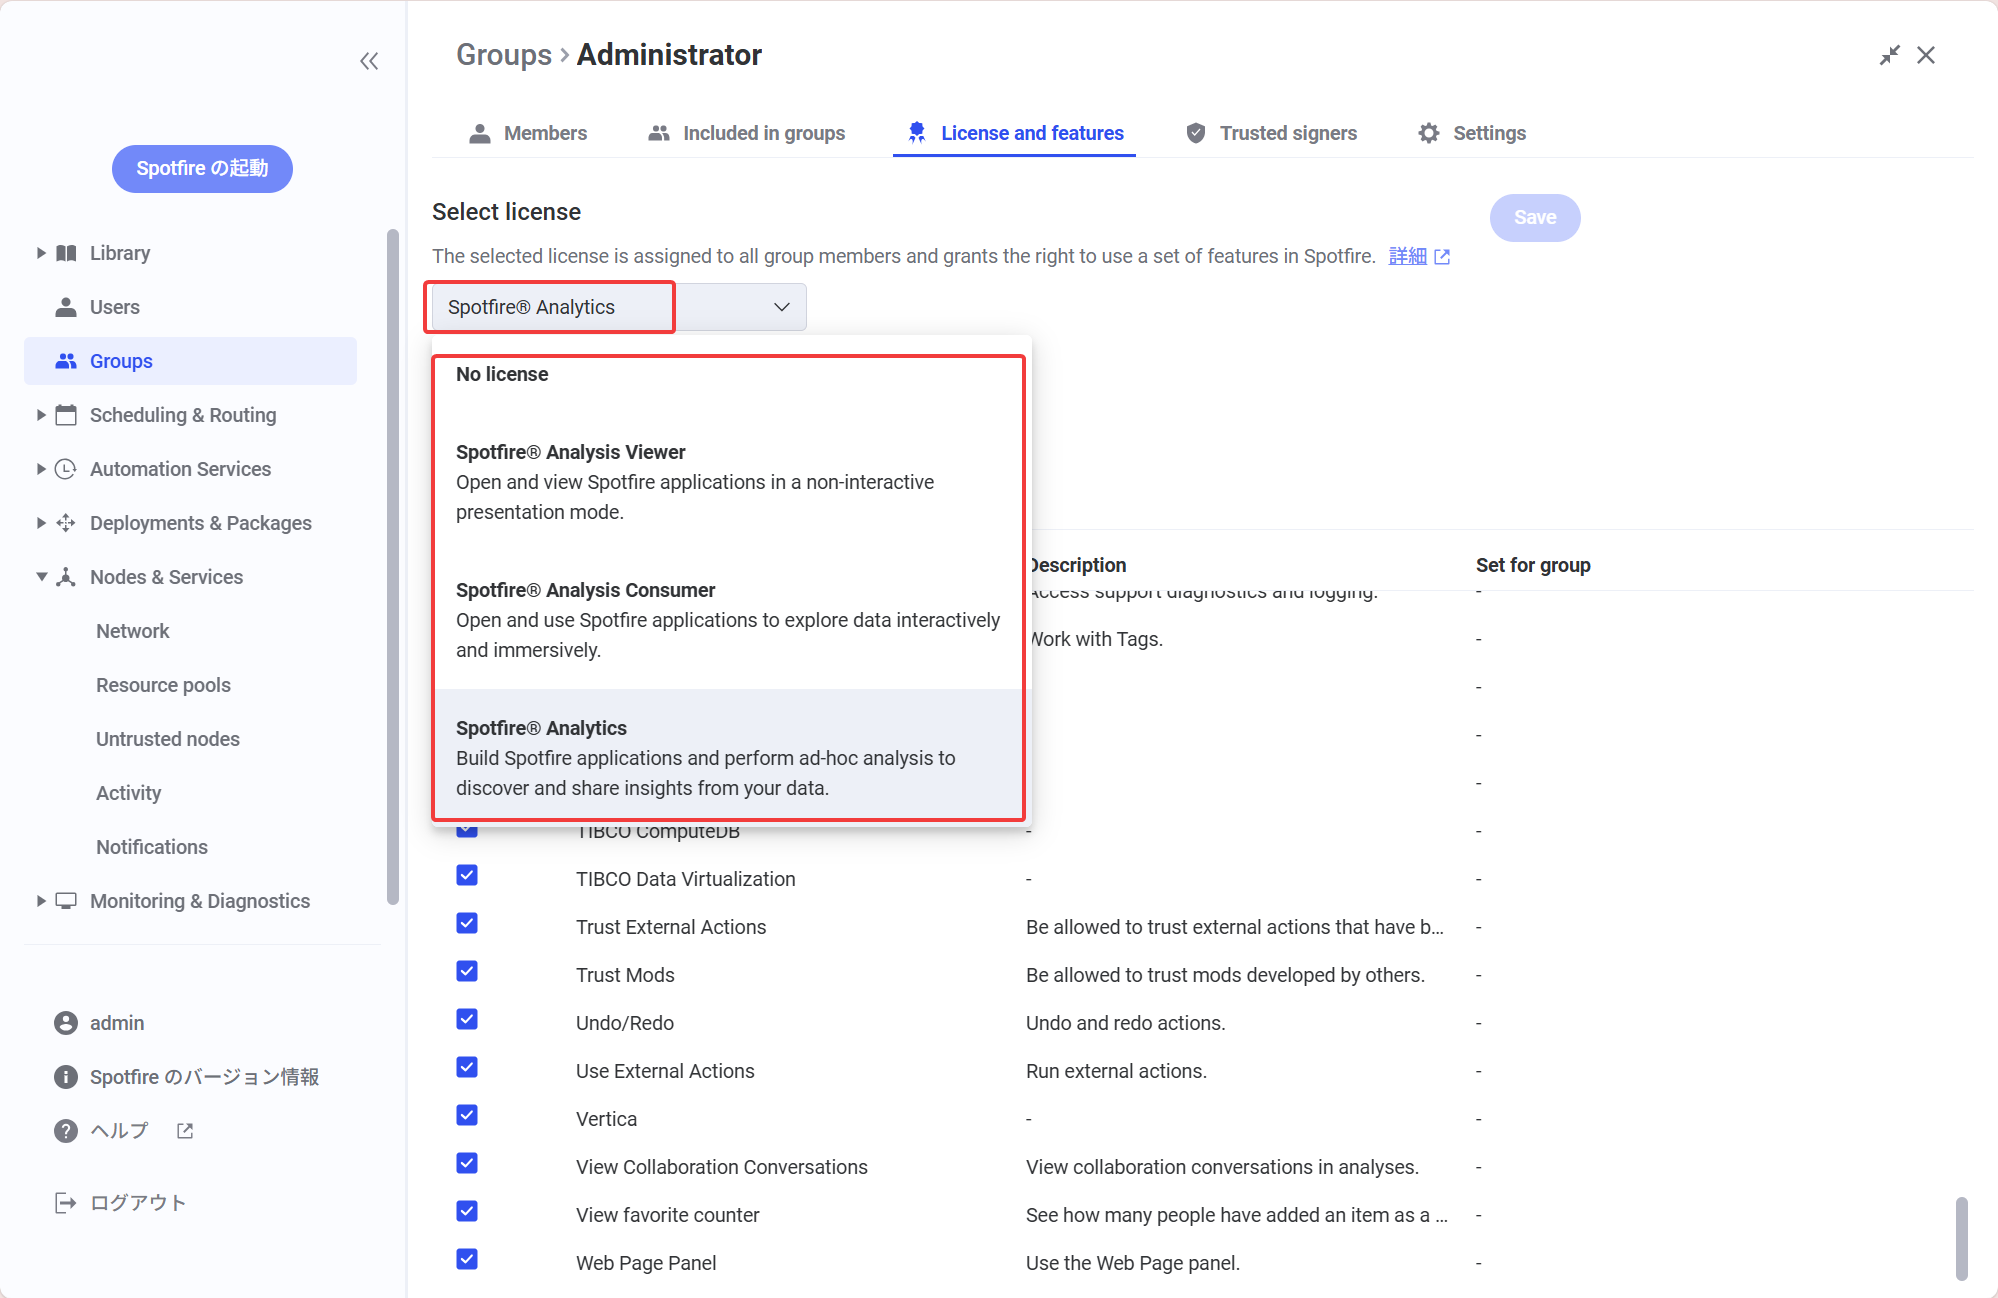
Task: Open the license selector dropdown arrow
Action: coord(782,307)
